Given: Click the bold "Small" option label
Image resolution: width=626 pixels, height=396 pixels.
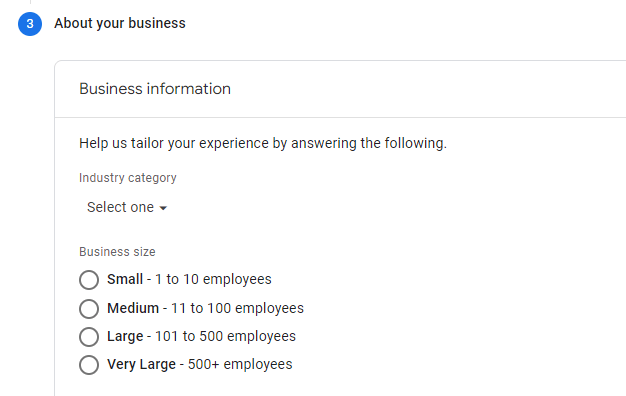Looking at the screenshot, I should 125,279.
